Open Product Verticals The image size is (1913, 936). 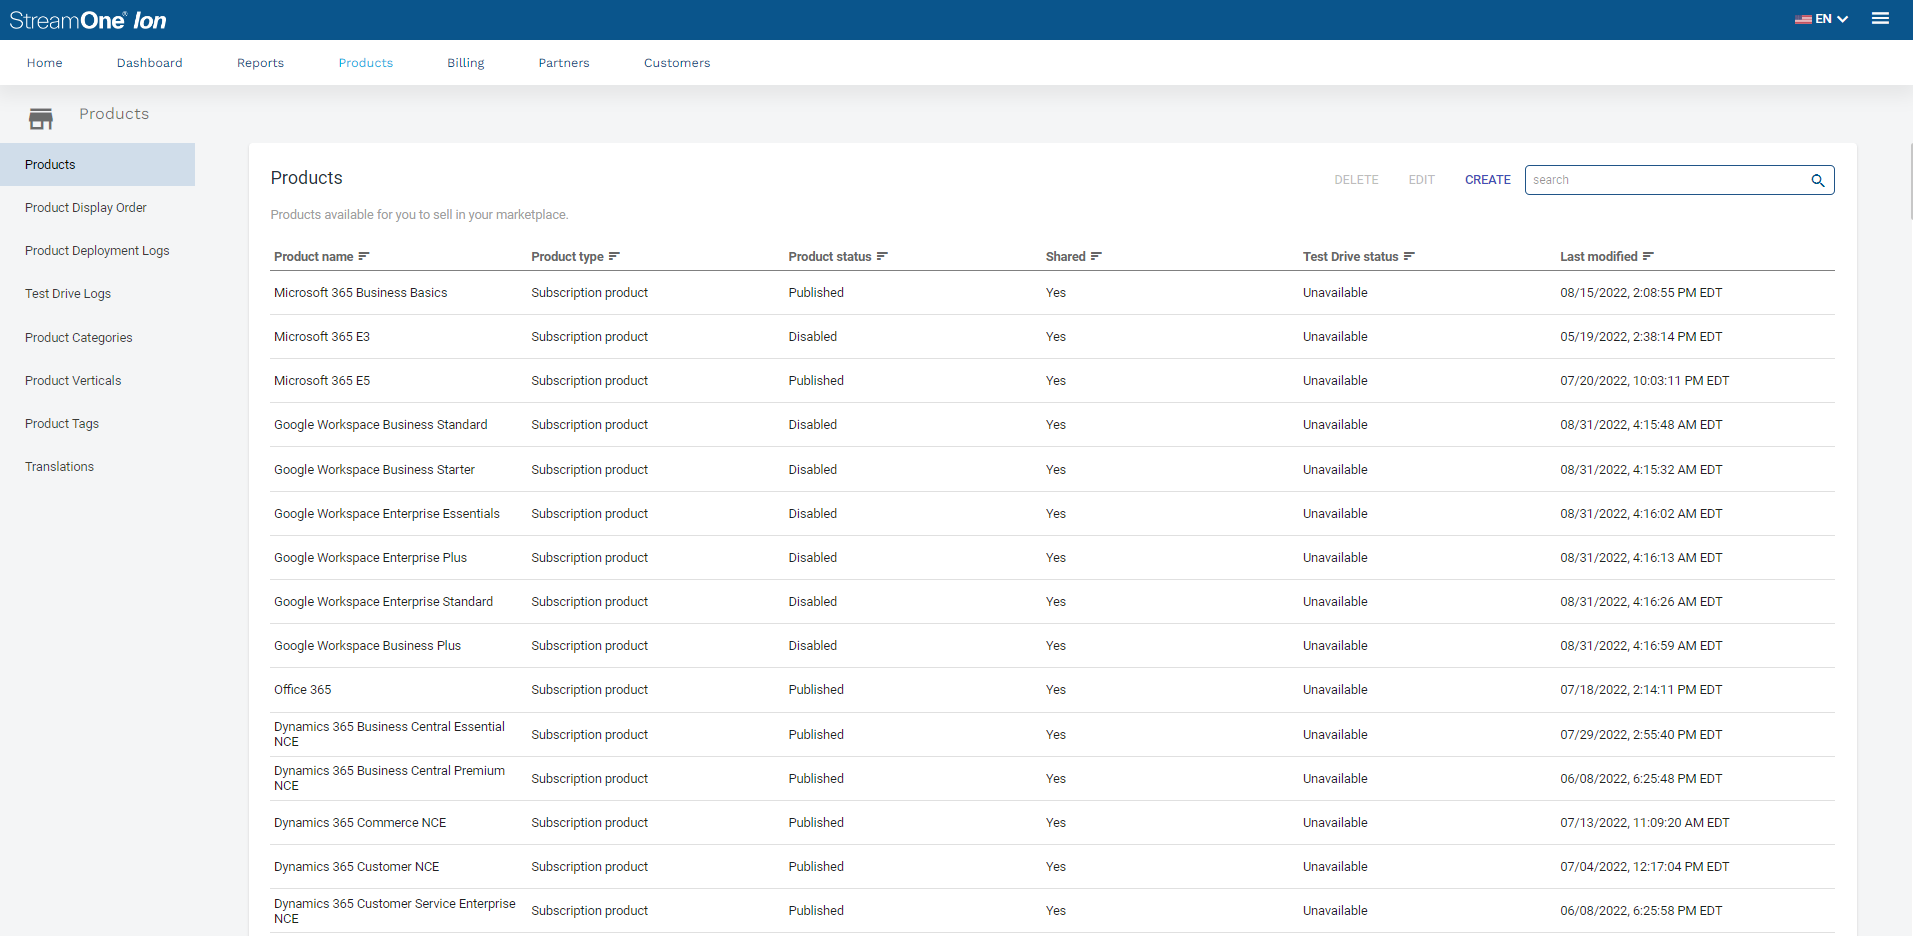pyautogui.click(x=73, y=381)
